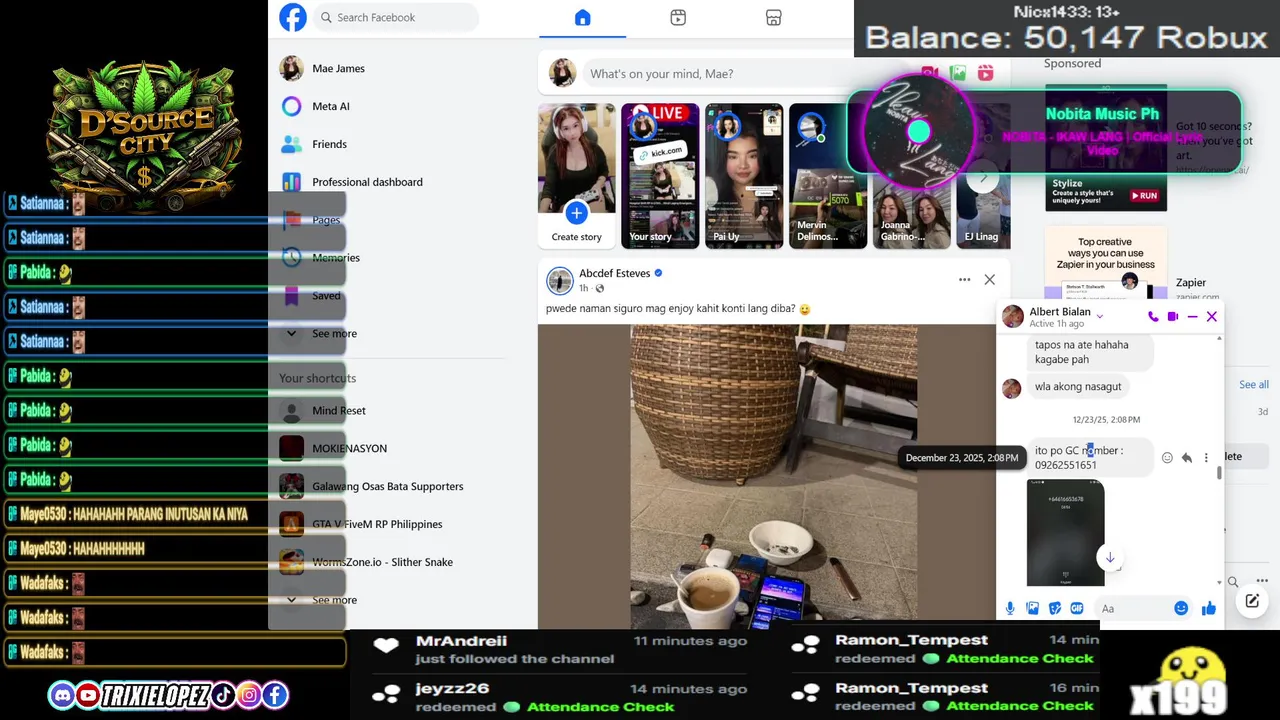Focus the Search Facebook field
Viewport: 1280px width, 720px height.
[396, 17]
